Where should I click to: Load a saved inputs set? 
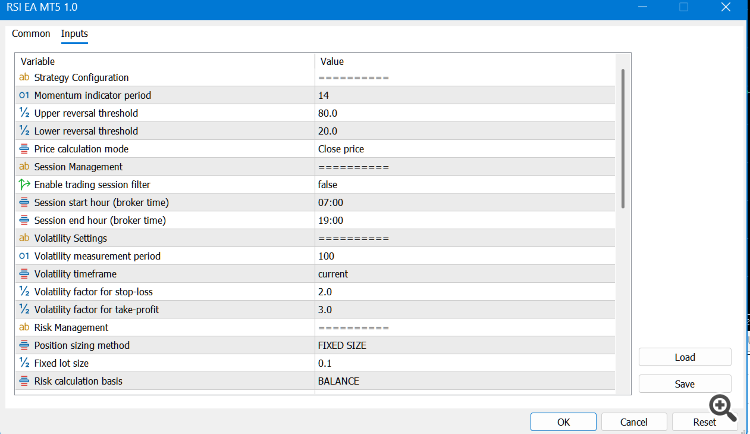tap(685, 357)
